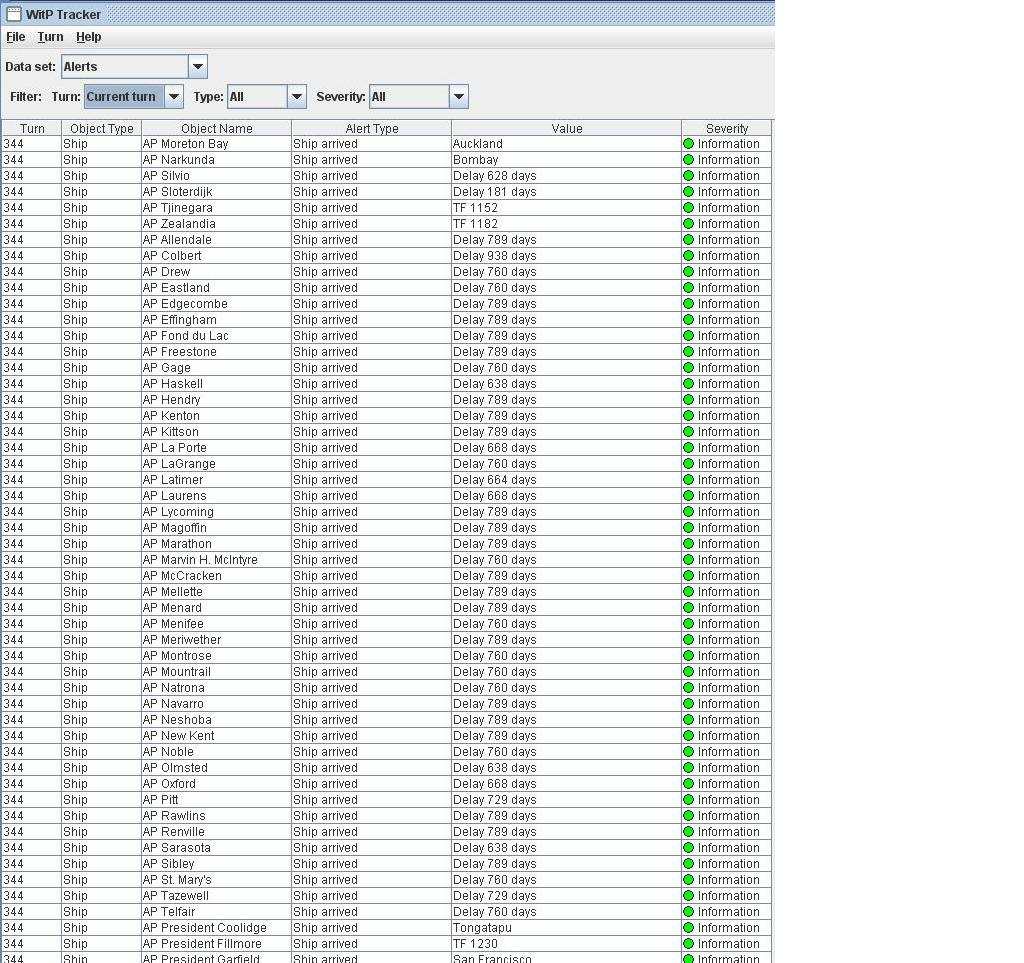Viewport: 1024px width, 963px height.
Task: Select the Bombay value cell
Action: pyautogui.click(x=566, y=160)
